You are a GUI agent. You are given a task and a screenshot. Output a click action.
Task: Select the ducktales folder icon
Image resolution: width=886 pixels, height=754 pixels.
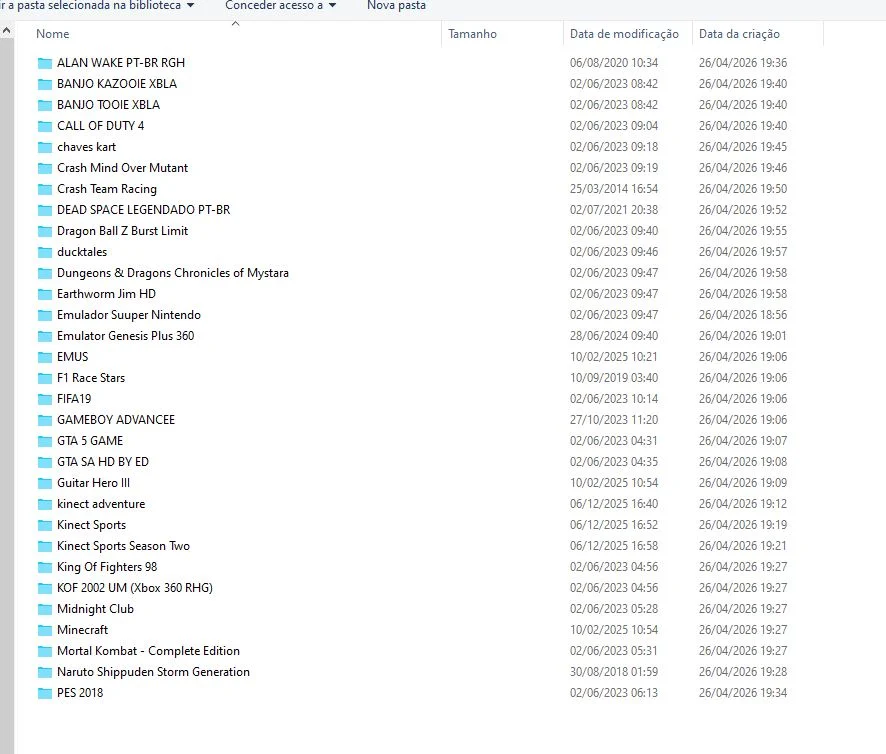click(x=45, y=252)
